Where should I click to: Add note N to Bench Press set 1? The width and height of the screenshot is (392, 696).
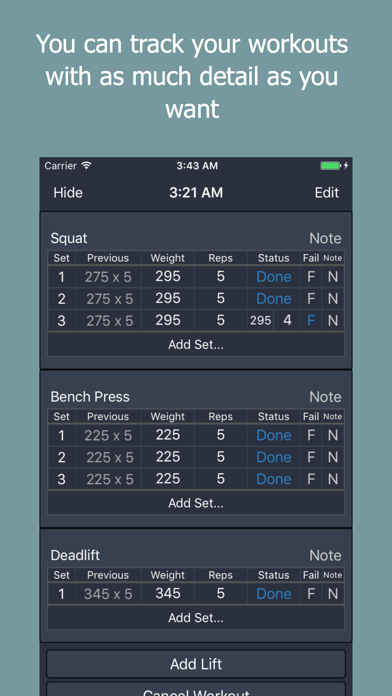click(333, 435)
